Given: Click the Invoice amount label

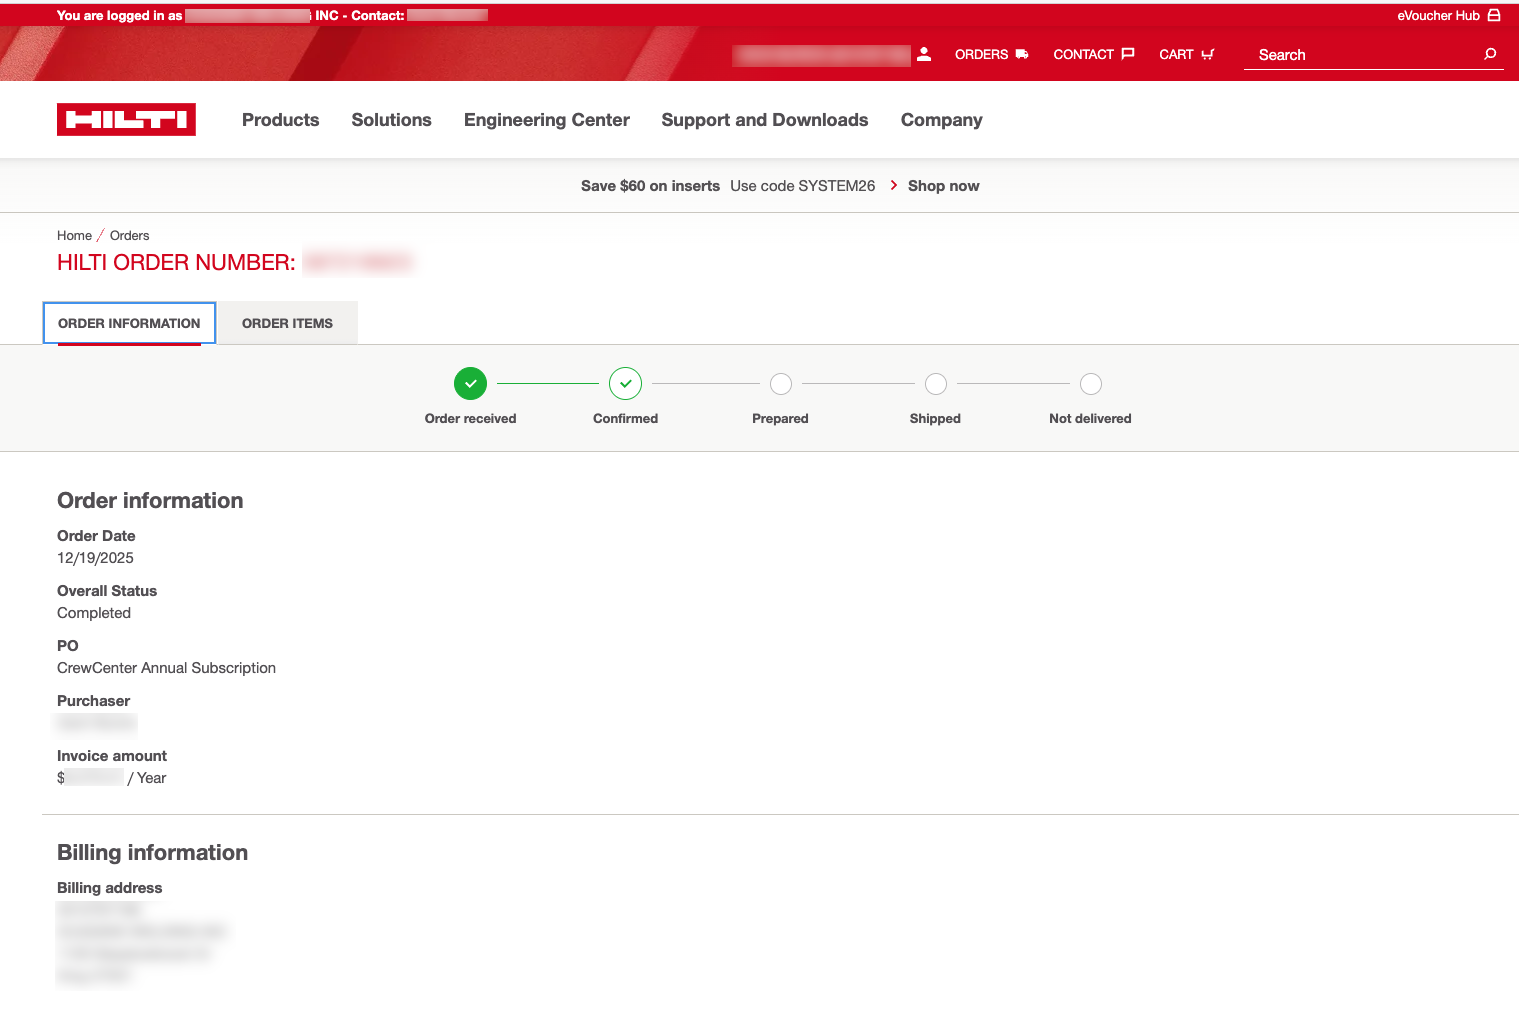Looking at the screenshot, I should (112, 756).
